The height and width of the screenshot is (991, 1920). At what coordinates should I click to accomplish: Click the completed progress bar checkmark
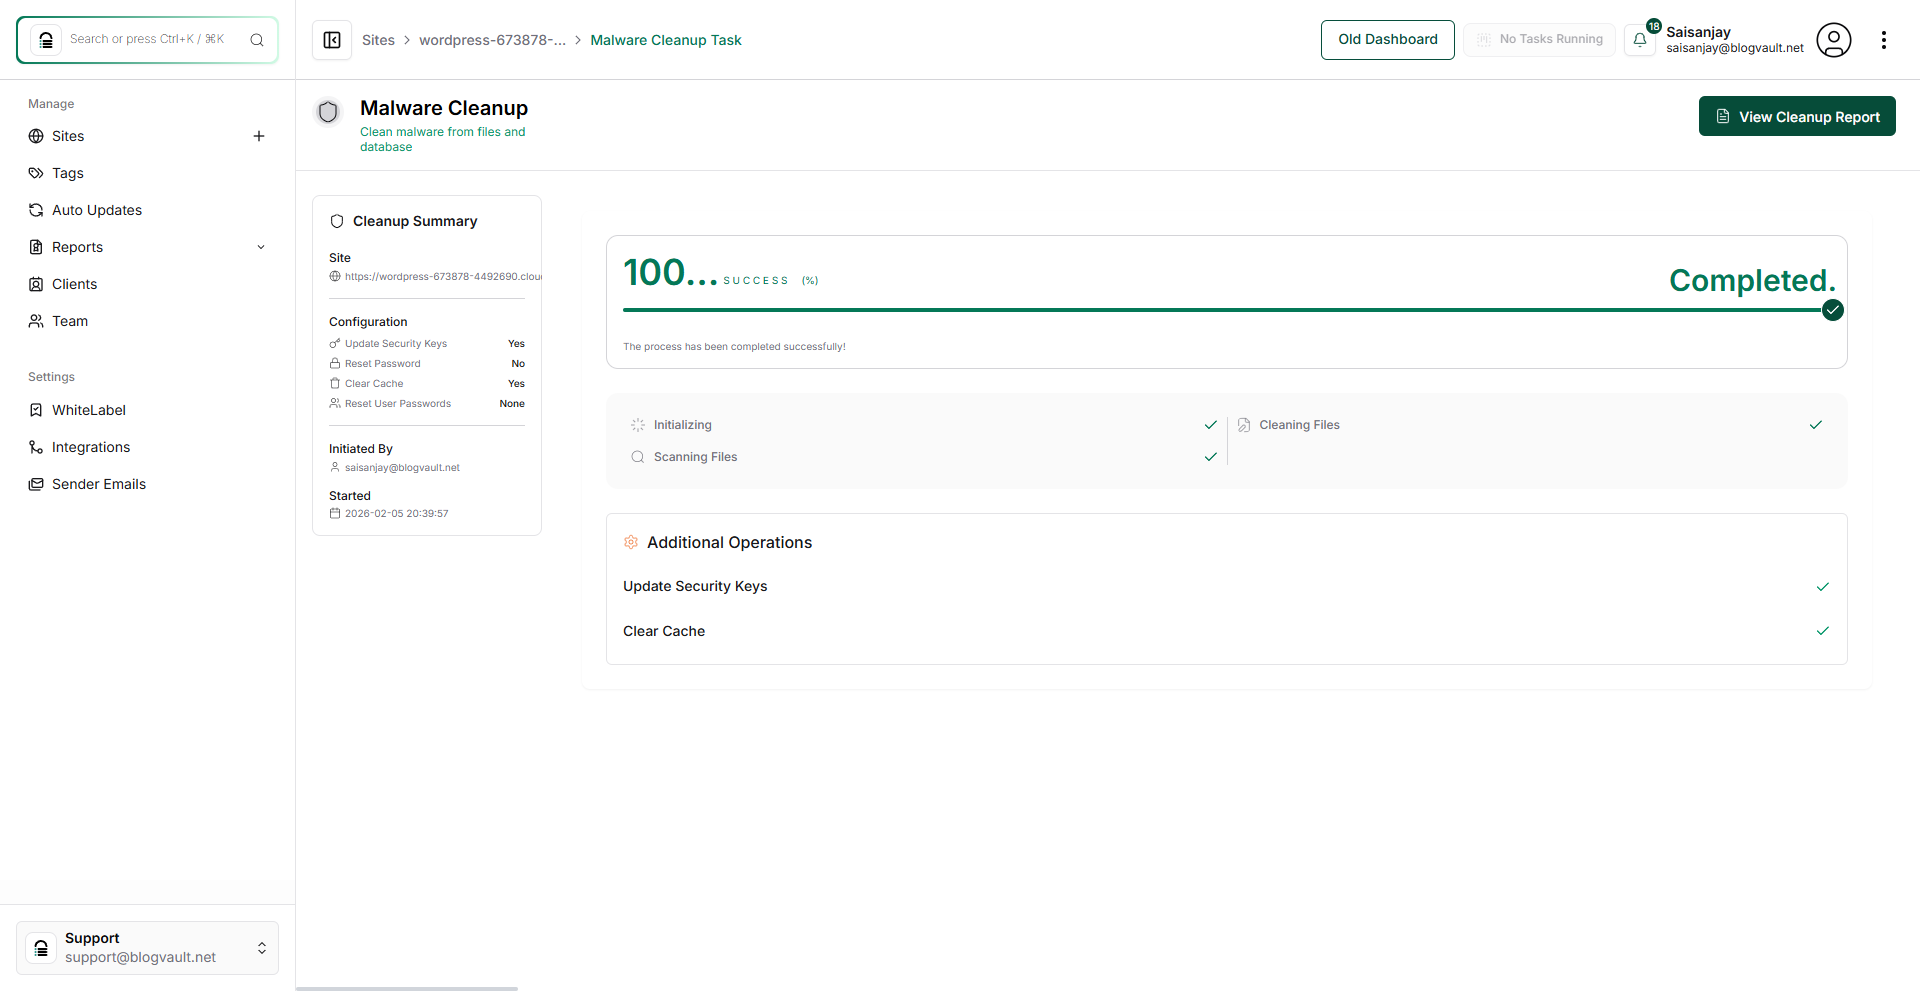pyautogui.click(x=1833, y=310)
